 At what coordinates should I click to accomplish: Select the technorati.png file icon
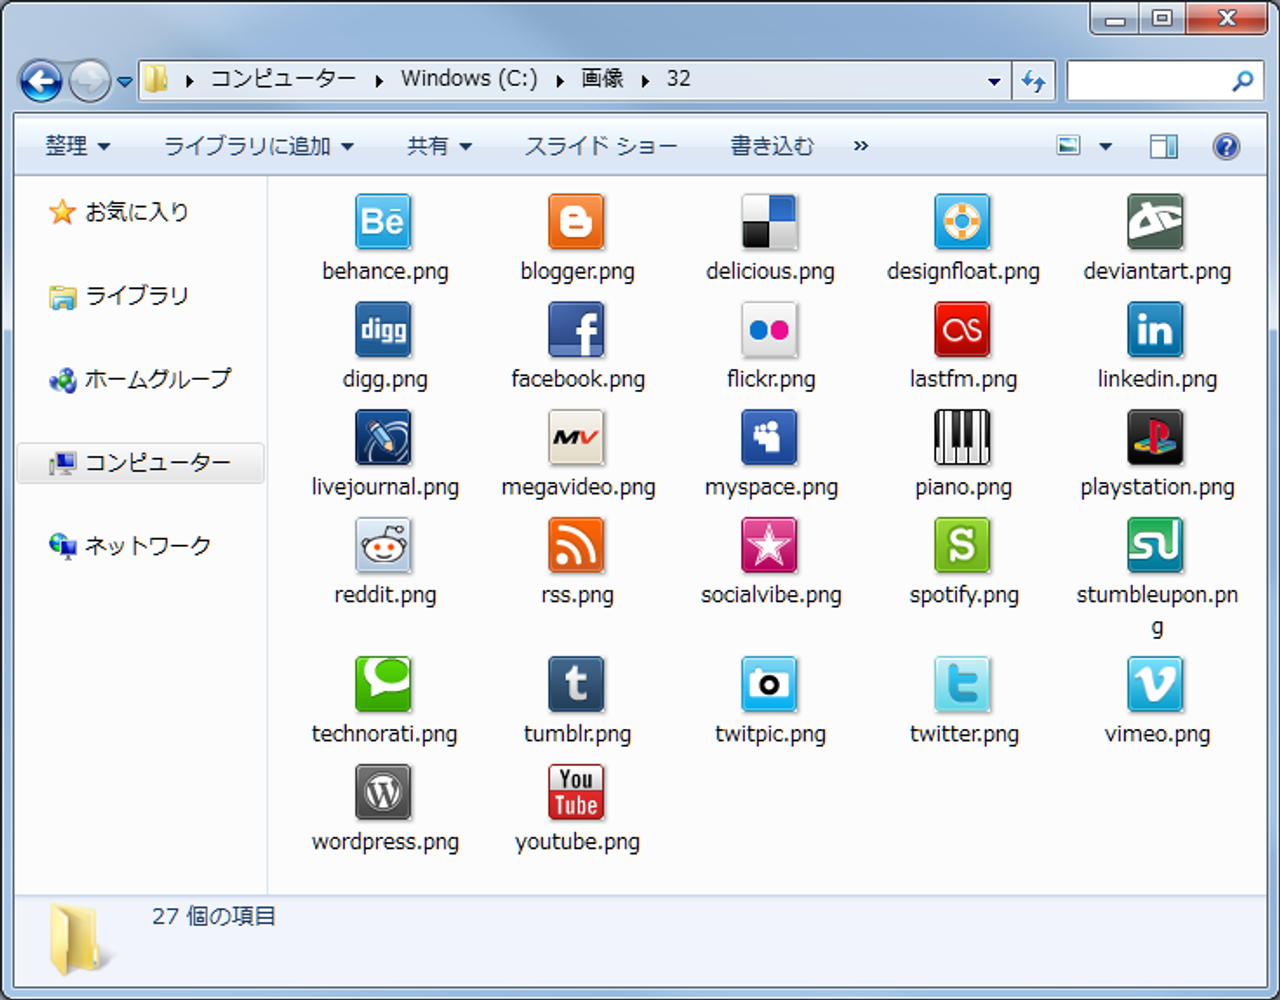tap(383, 684)
